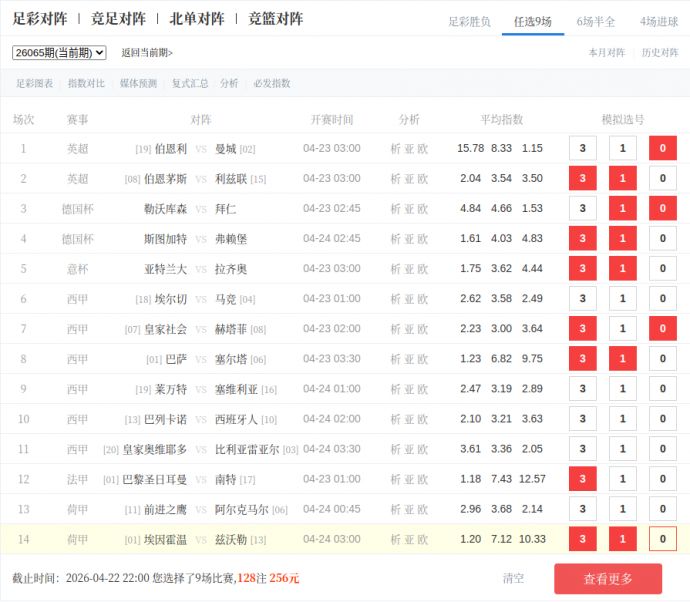Click the 查看更多 button

[x=608, y=578]
